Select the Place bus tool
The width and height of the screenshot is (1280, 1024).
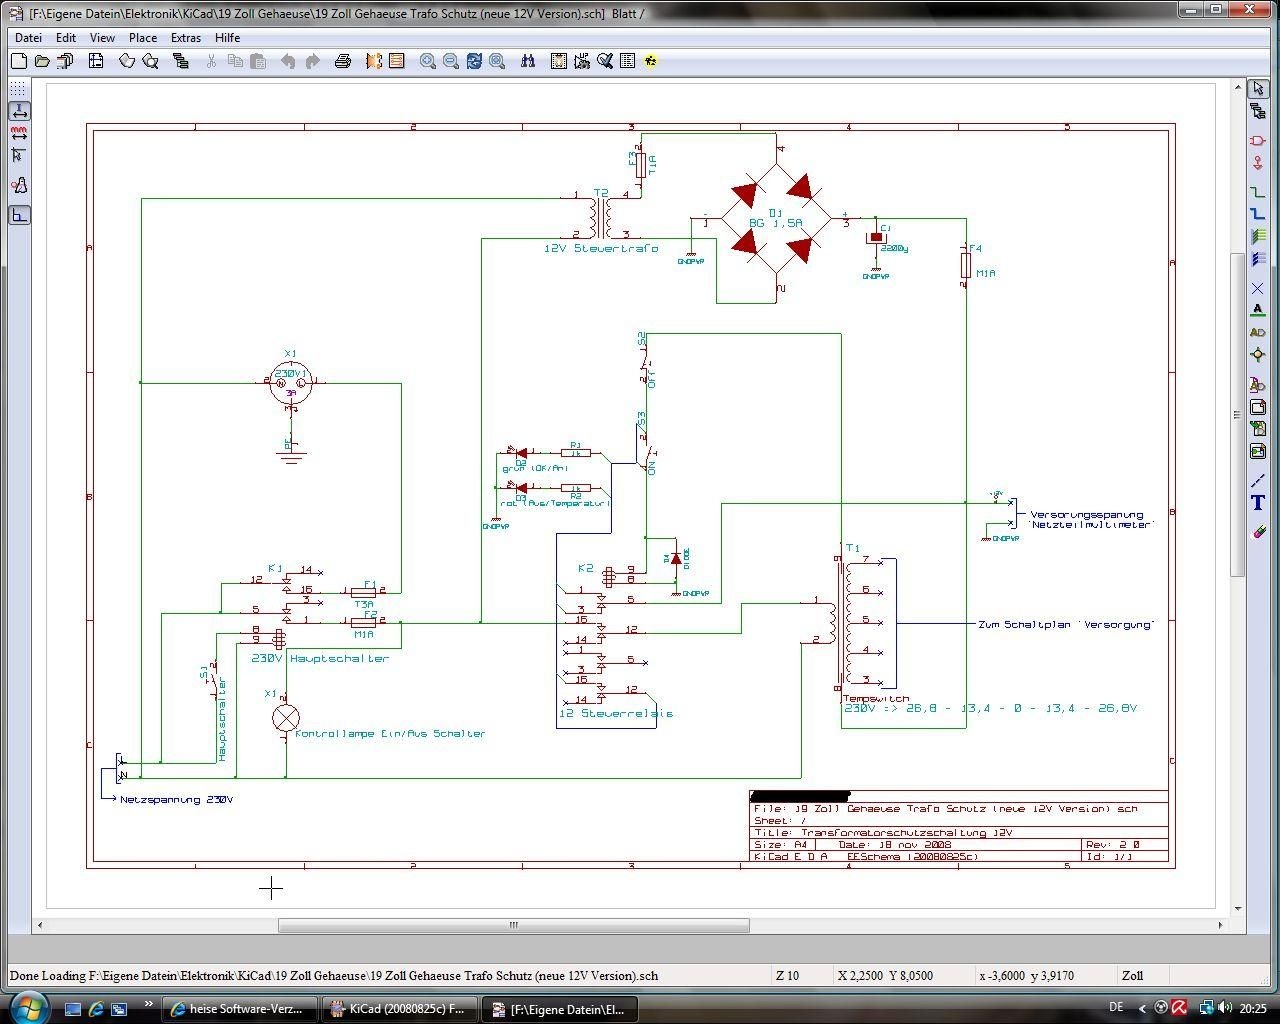point(1258,214)
